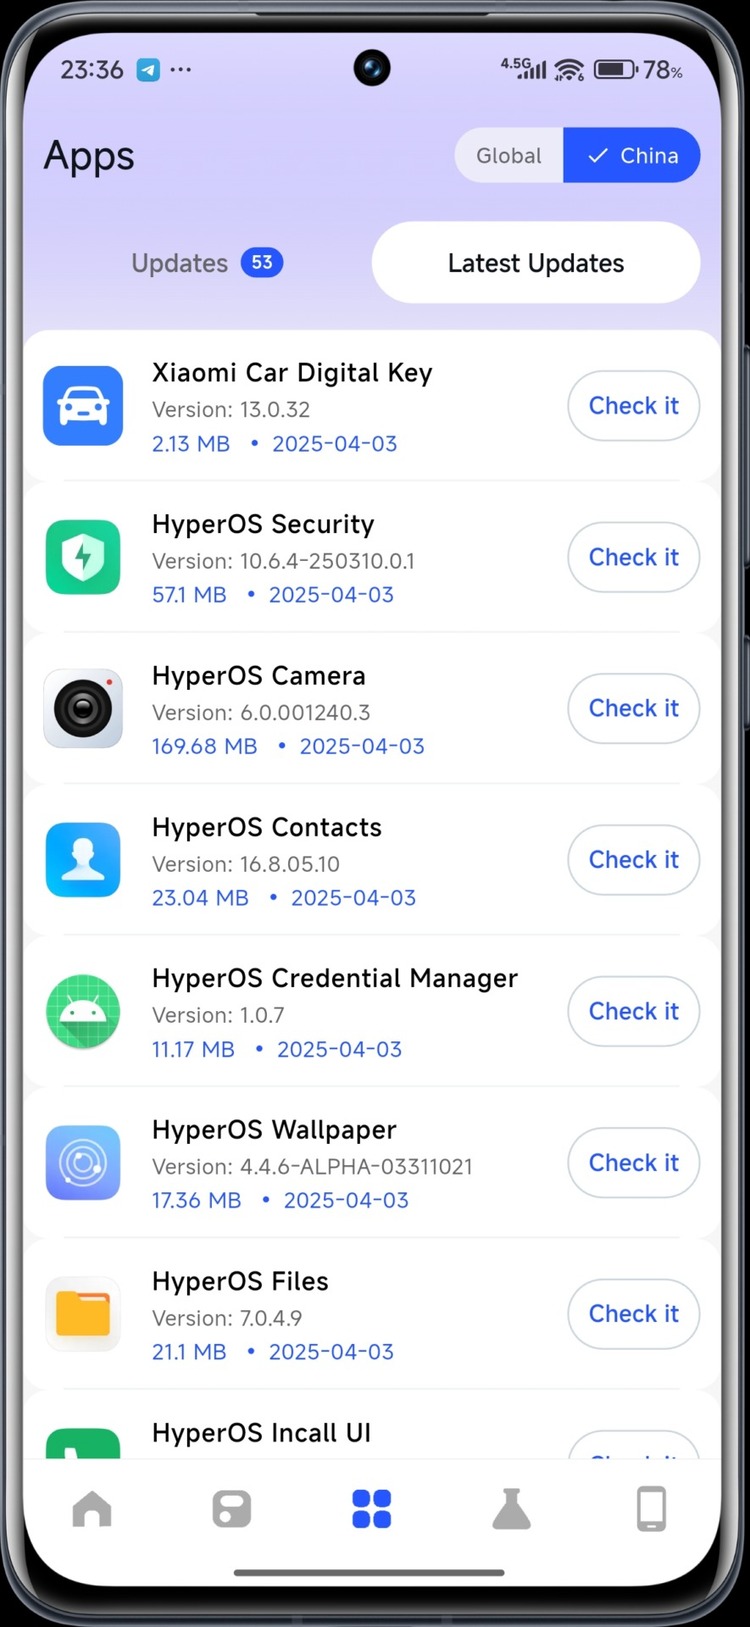Open the phone device tab in bottom bar
The image size is (750, 1627).
[x=651, y=1509]
